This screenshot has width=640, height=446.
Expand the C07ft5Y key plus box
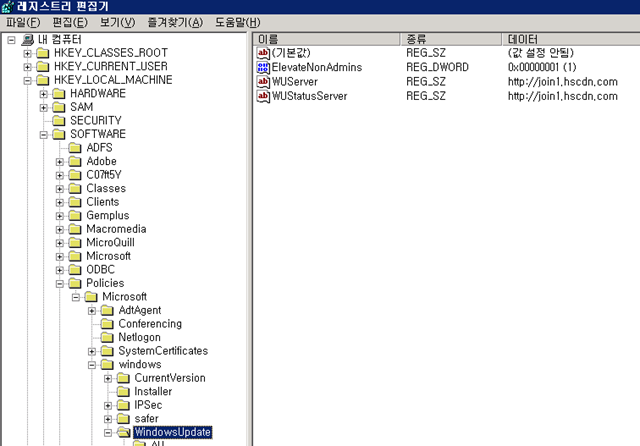[60, 175]
